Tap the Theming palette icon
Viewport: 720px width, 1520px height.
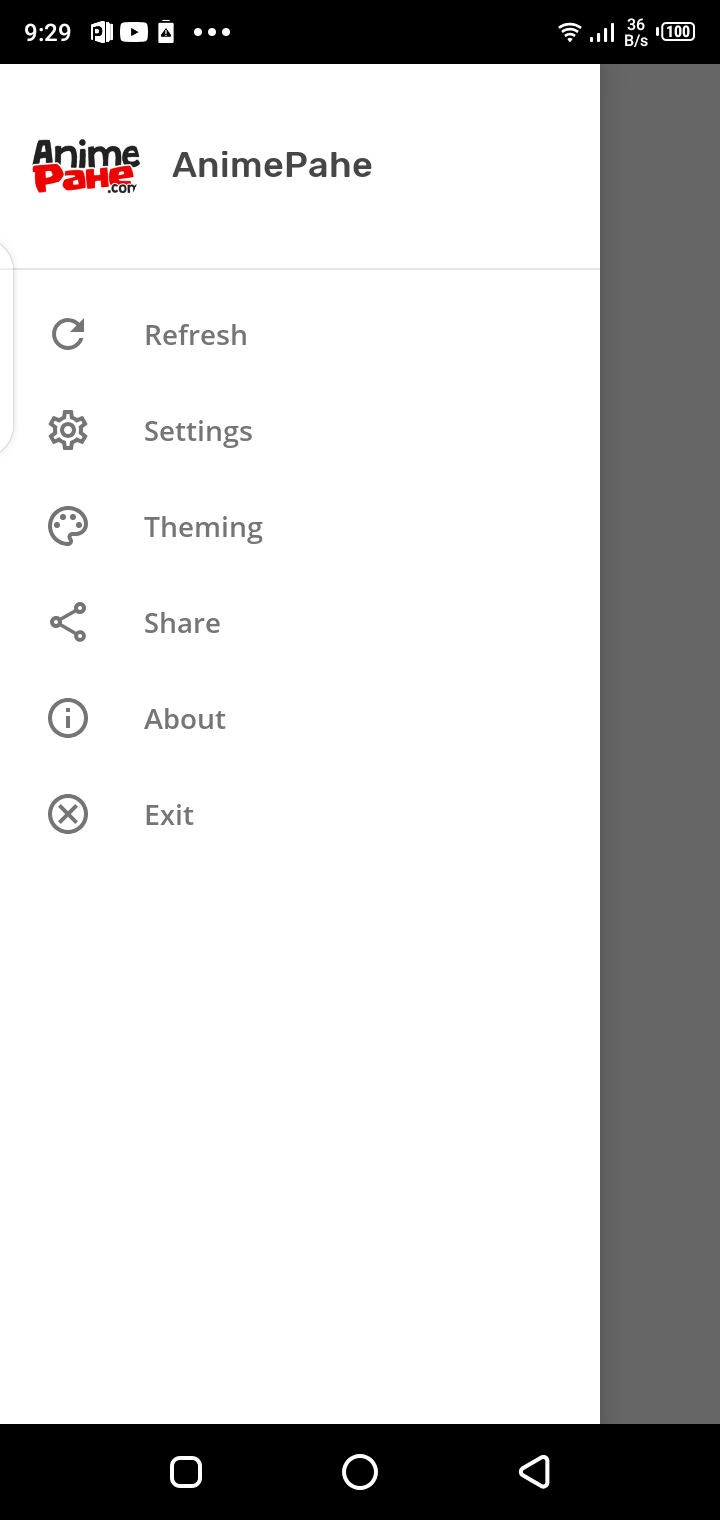68,526
